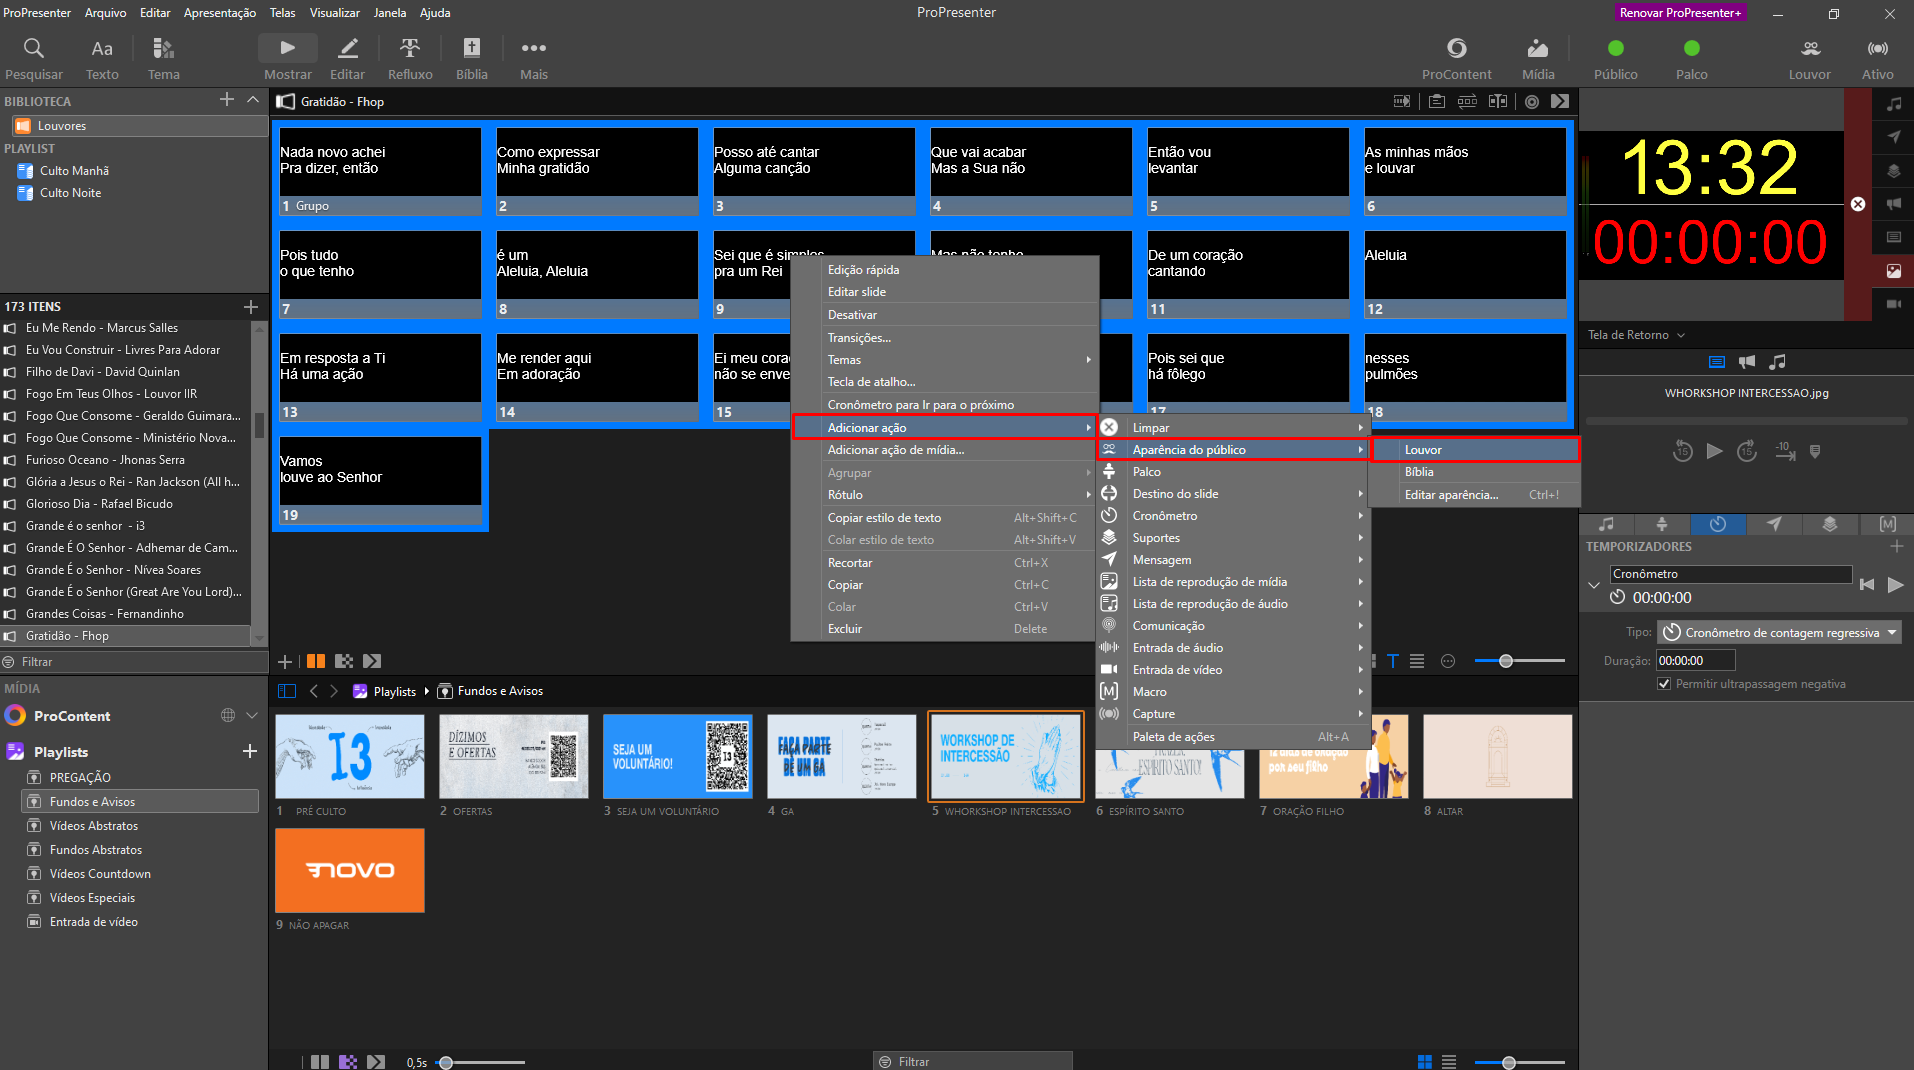Toggle Permitir ultrapassagem negativa checkbox

[x=1664, y=684]
